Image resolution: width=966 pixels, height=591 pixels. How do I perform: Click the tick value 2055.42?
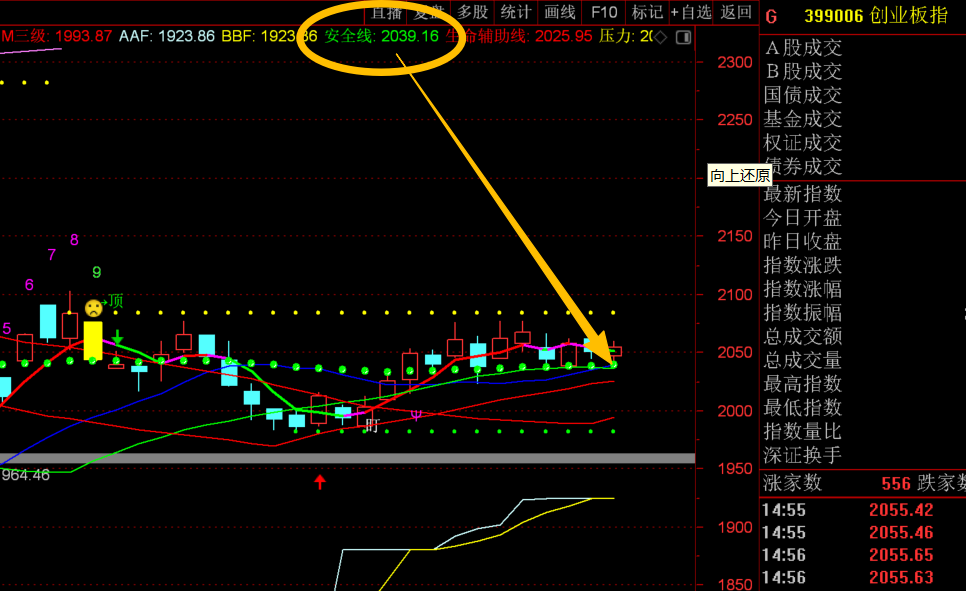point(901,510)
